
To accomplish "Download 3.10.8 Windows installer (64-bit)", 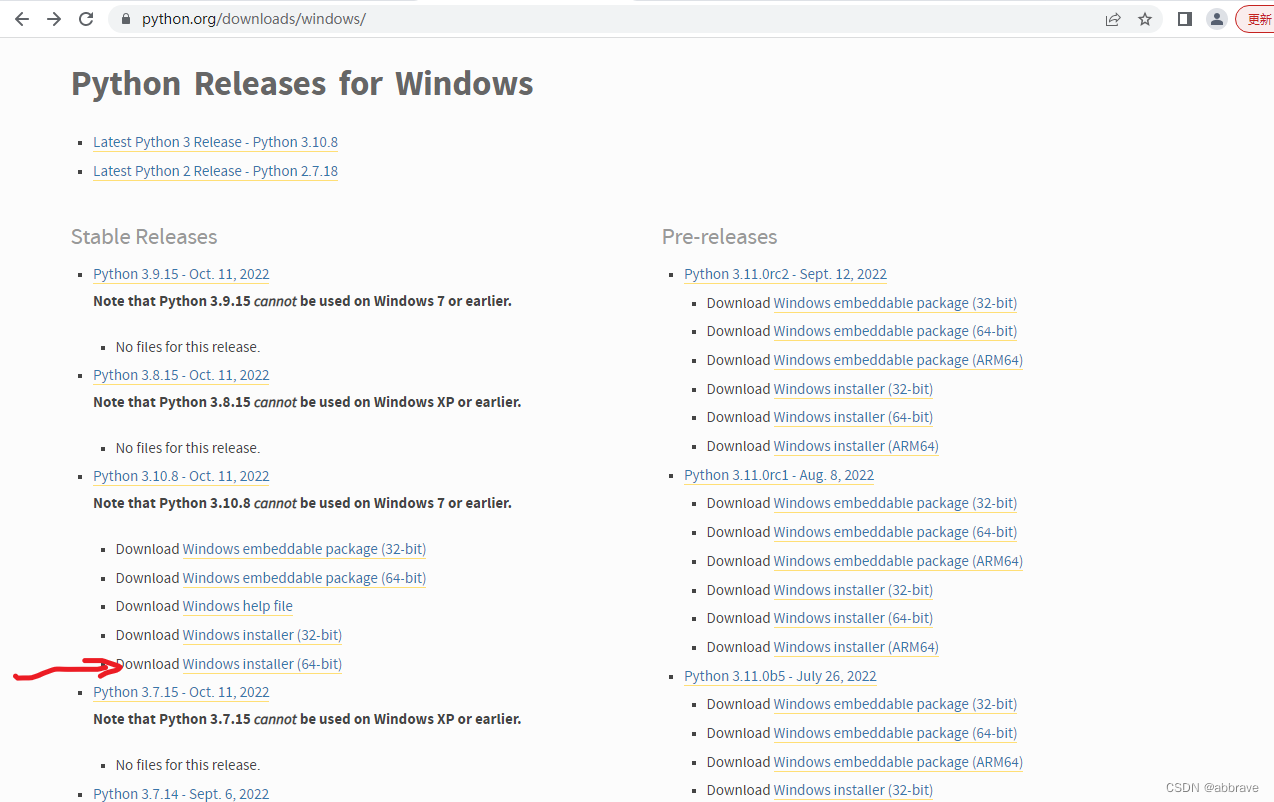I will tap(262, 664).
